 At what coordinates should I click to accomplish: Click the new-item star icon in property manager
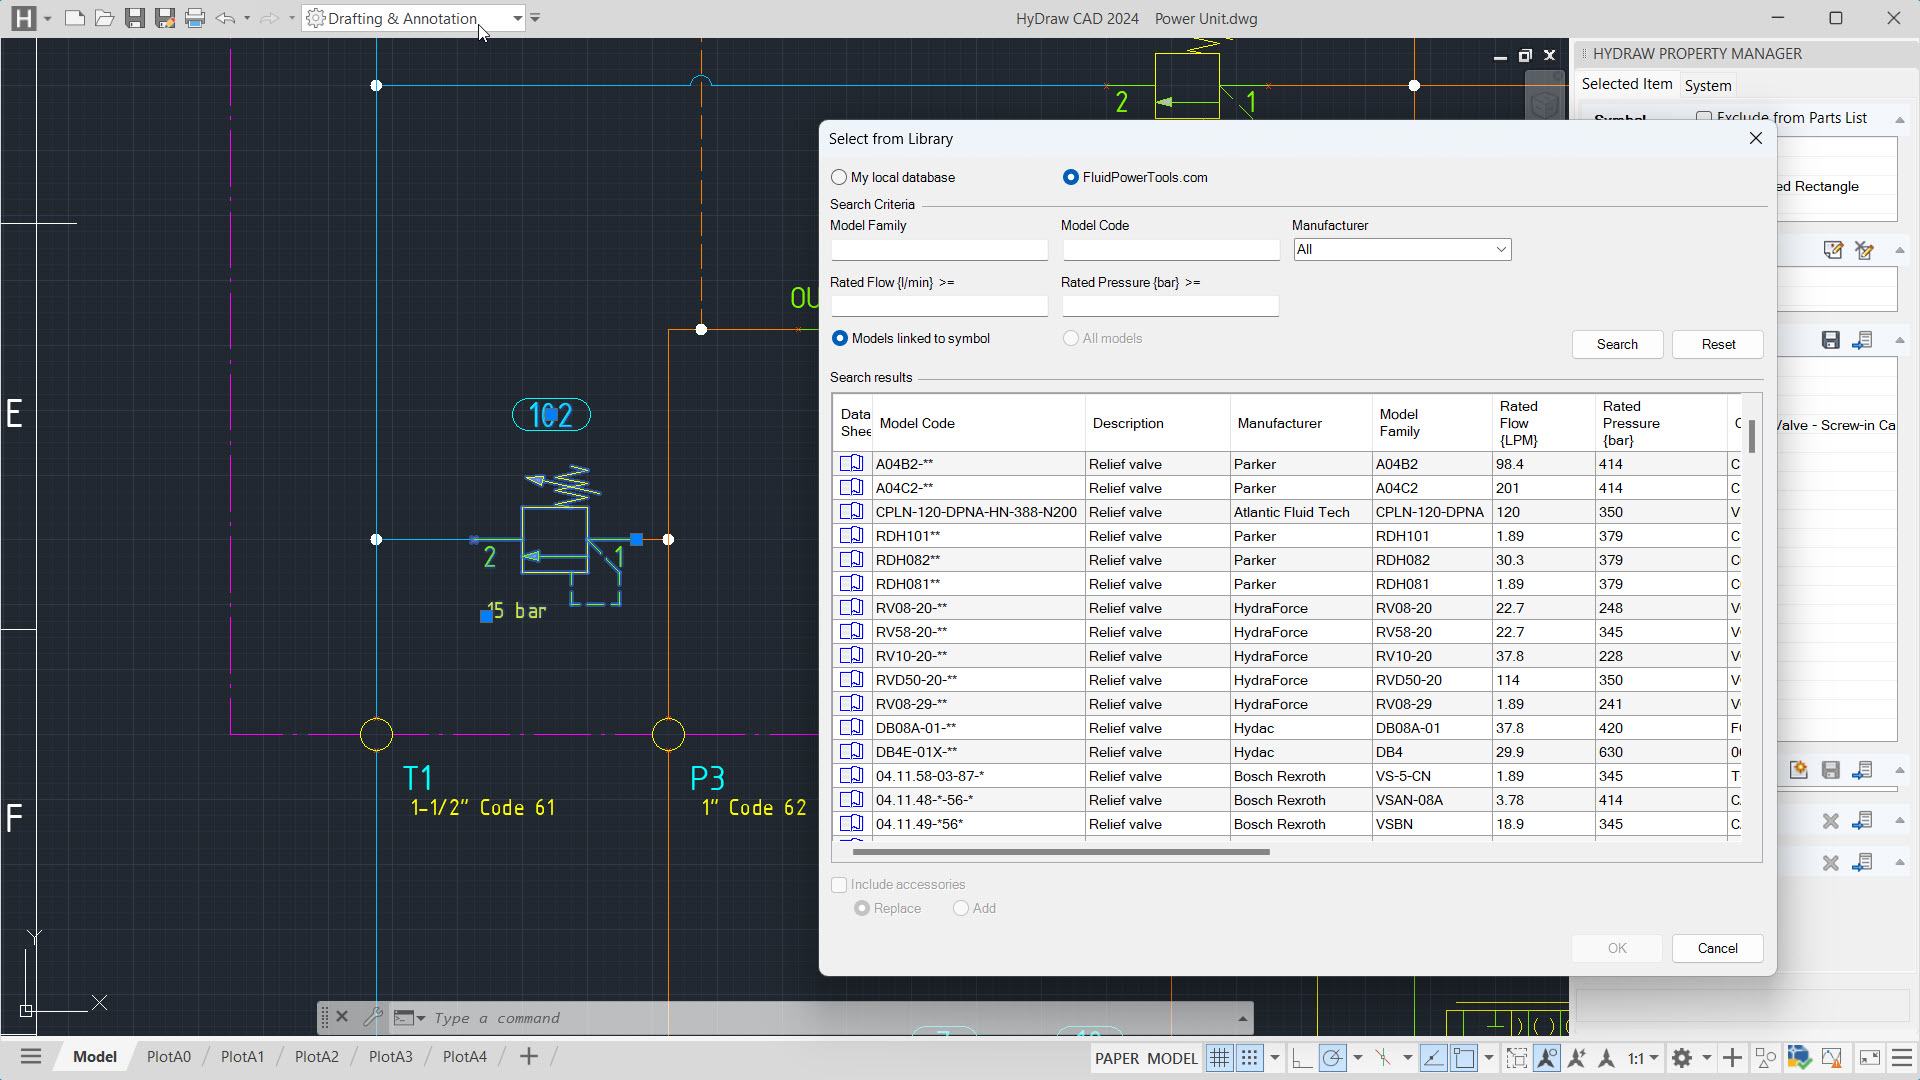[1799, 770]
